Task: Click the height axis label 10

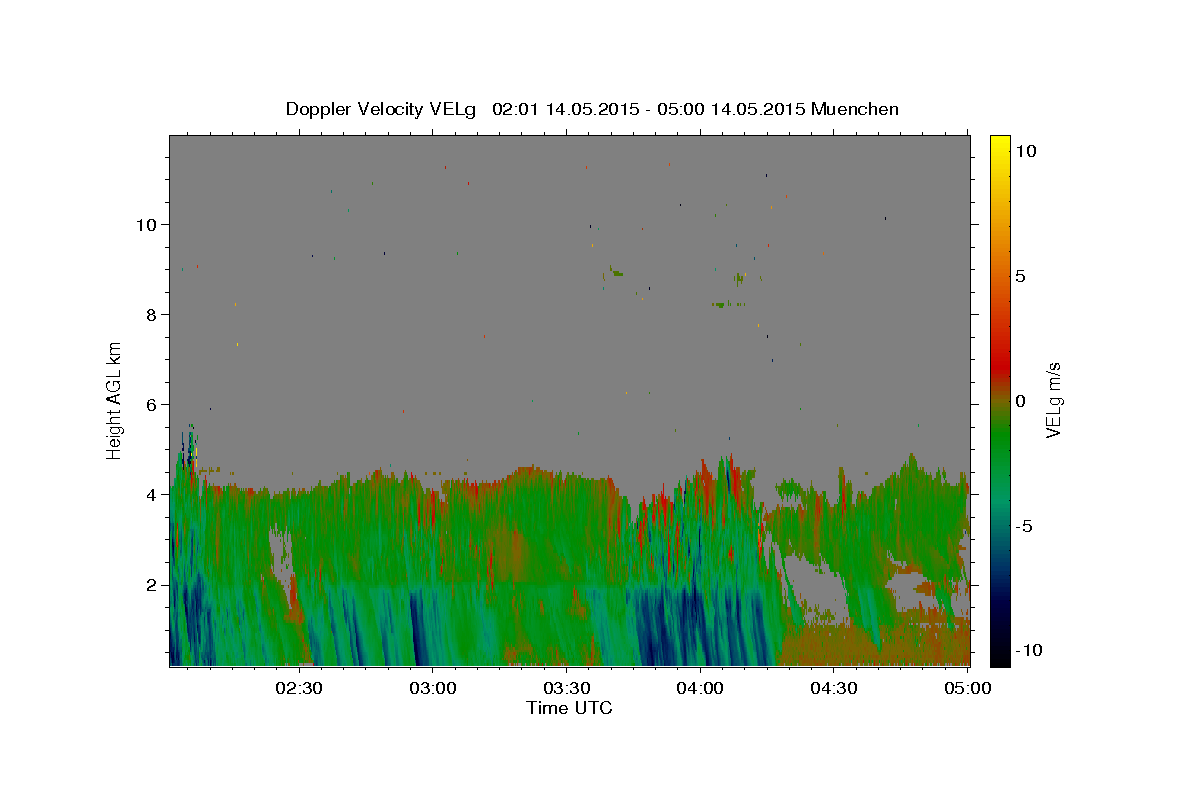Action: click(x=148, y=224)
